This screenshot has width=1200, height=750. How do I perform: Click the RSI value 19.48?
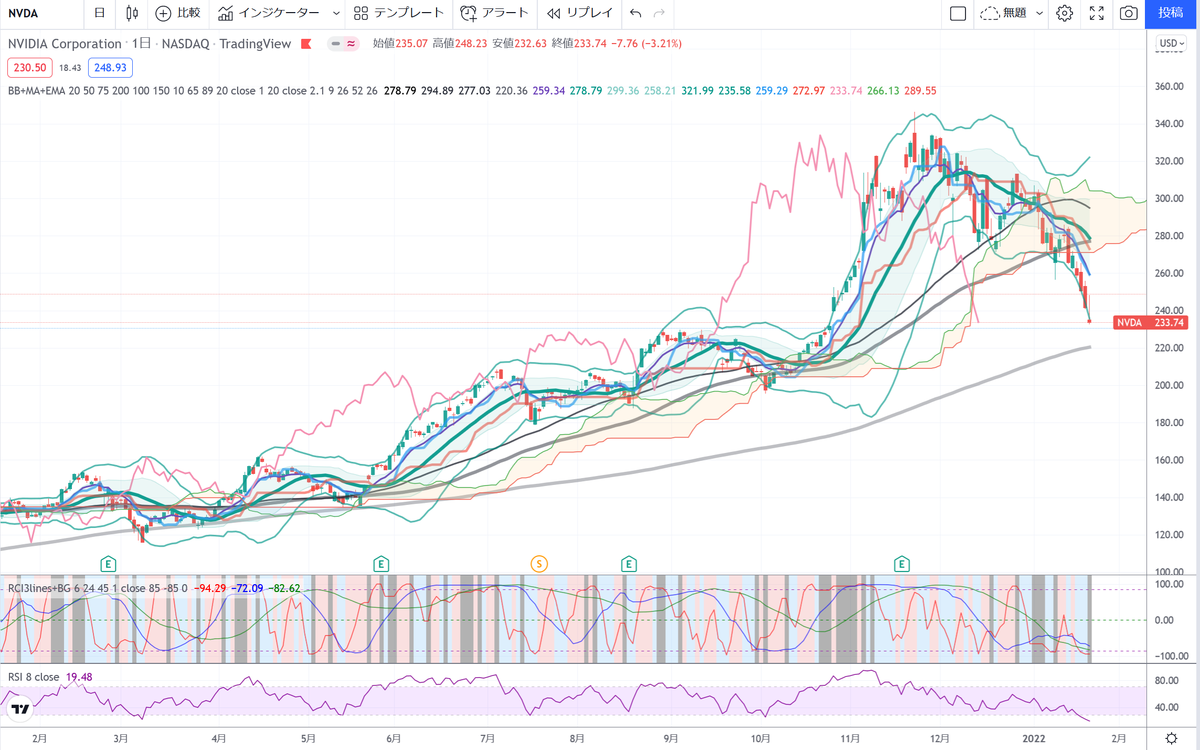(78, 677)
